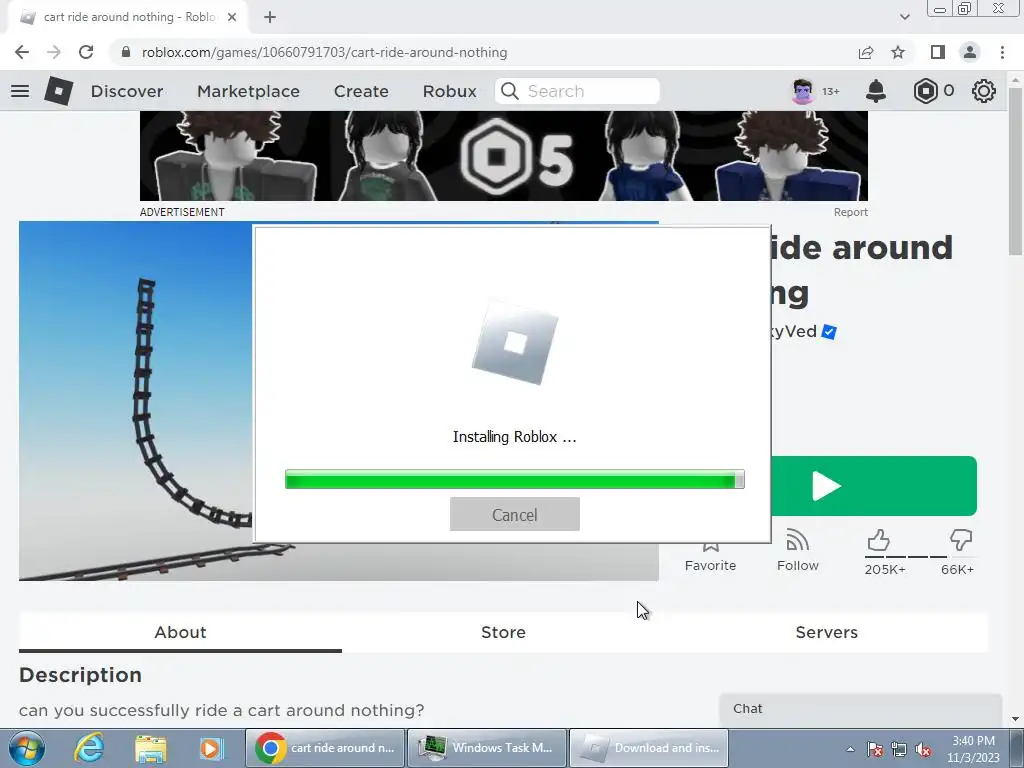The height and width of the screenshot is (768, 1024).
Task: Switch to Download and install taskbar item
Action: pyautogui.click(x=649, y=748)
